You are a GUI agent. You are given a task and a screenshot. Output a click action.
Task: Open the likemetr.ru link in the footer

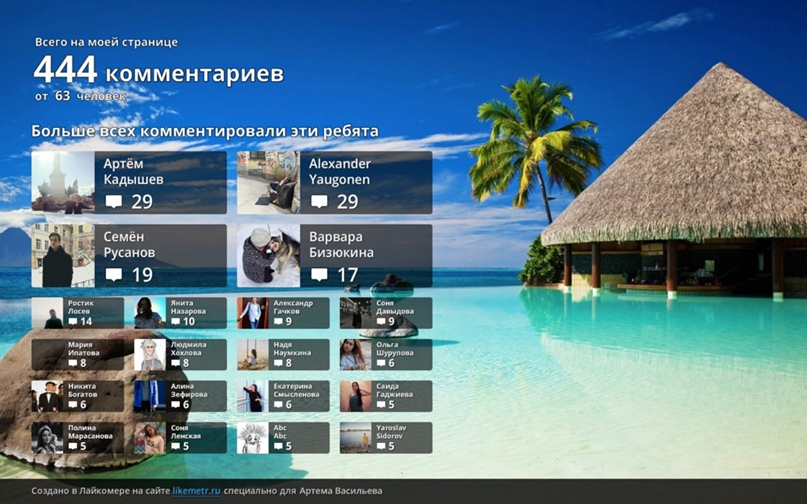[196, 491]
